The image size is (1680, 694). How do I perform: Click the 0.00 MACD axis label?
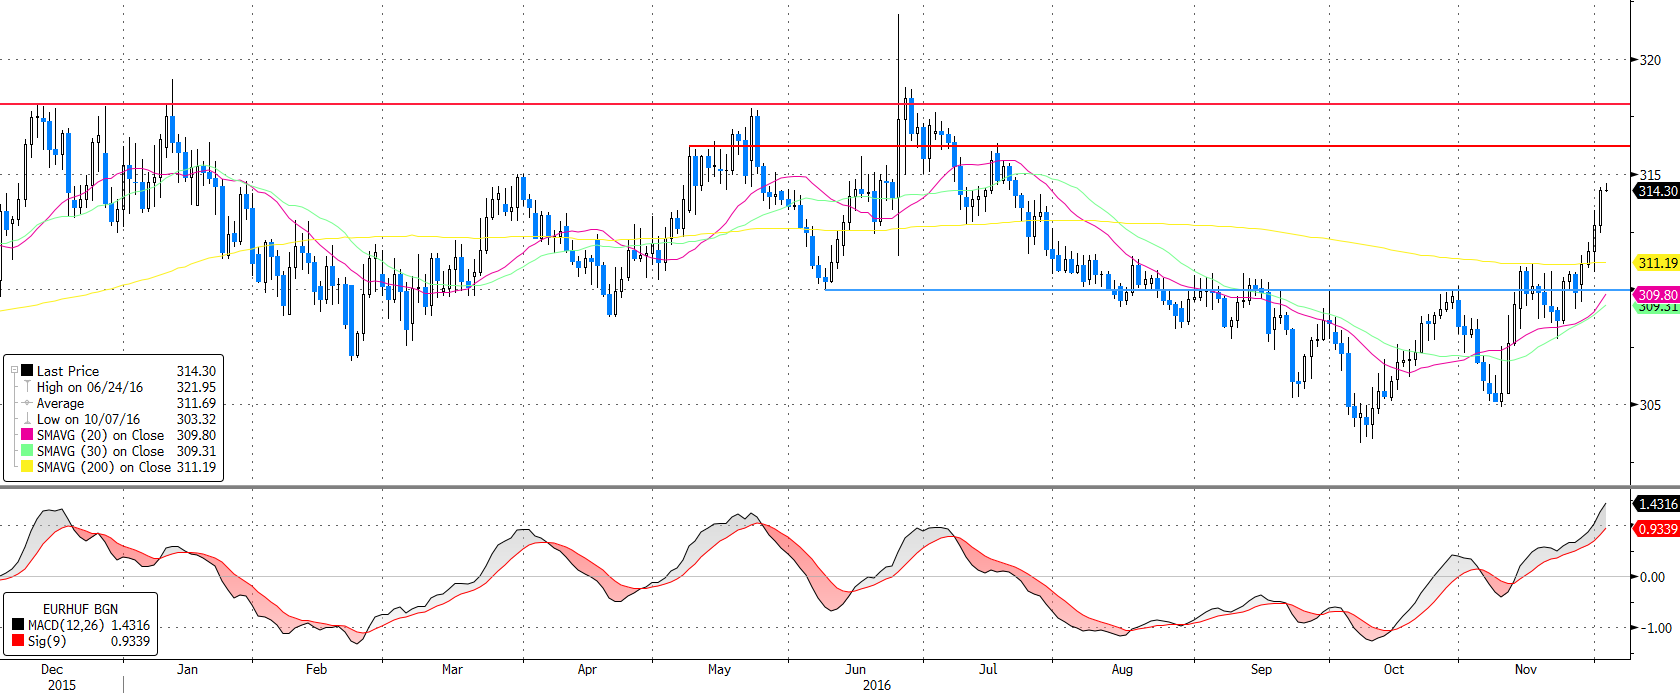[x=1652, y=577]
